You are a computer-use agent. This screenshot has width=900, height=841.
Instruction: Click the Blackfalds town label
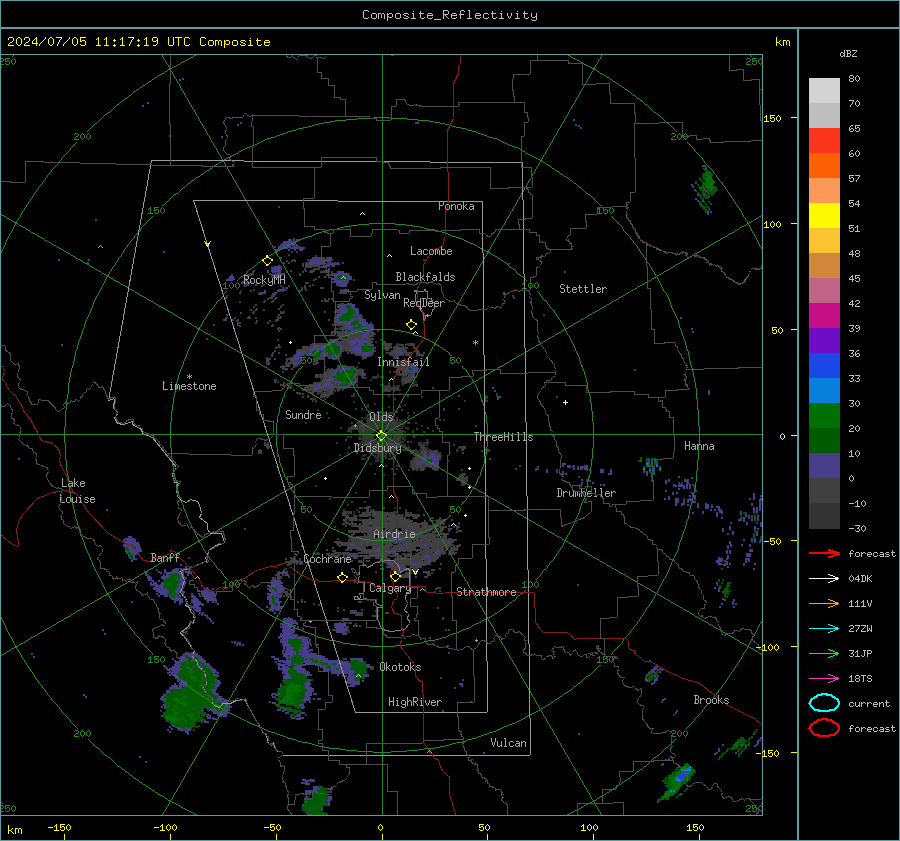coord(425,277)
